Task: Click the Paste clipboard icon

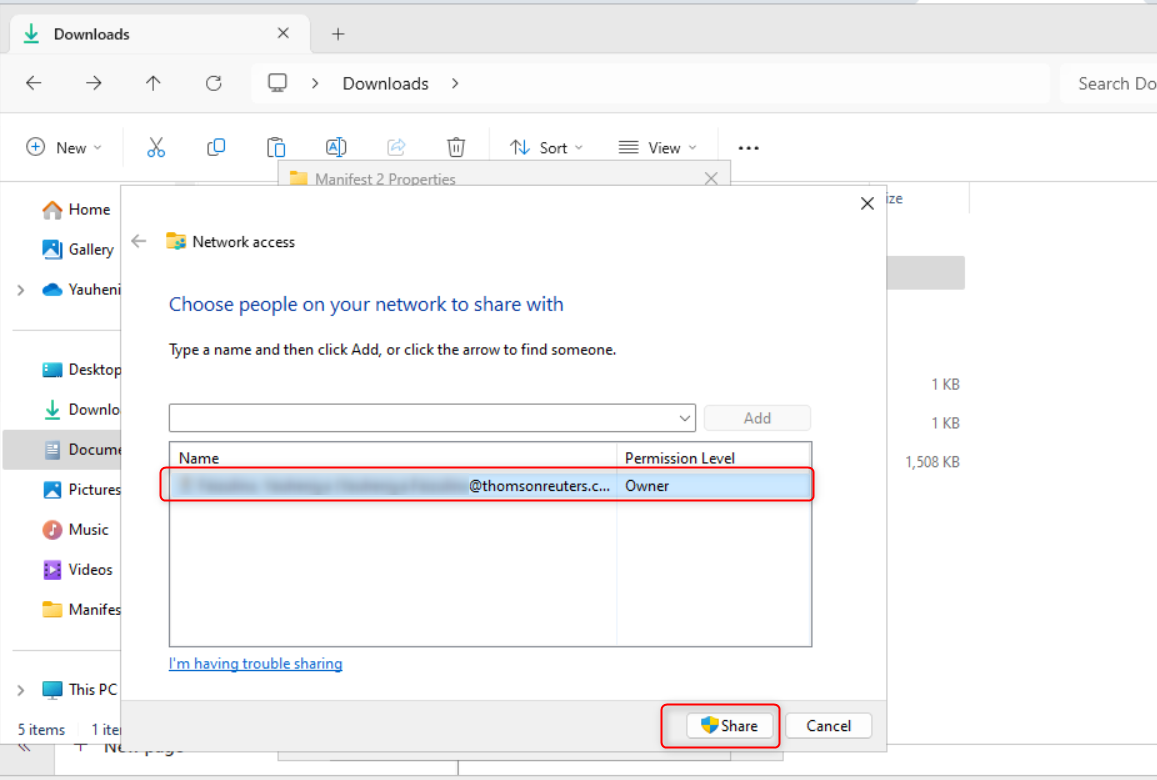Action: click(x=276, y=148)
